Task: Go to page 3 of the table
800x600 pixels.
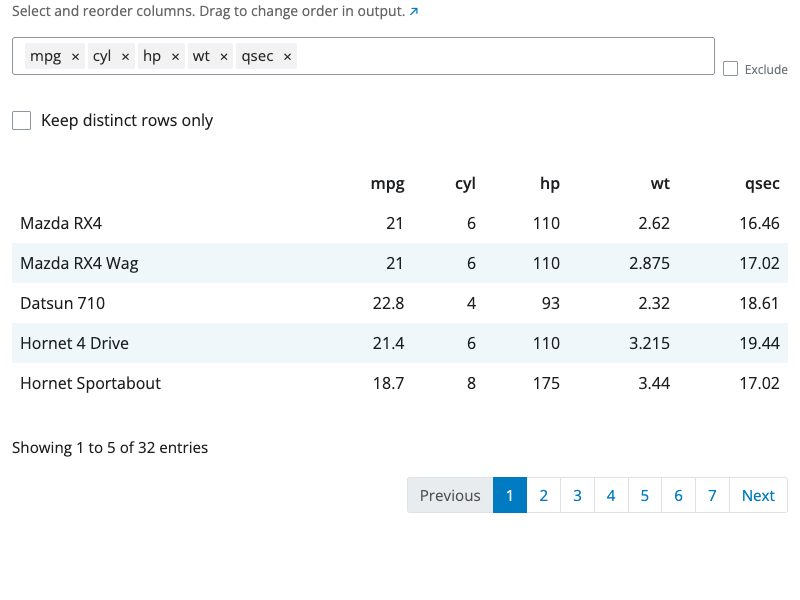Action: [577, 495]
